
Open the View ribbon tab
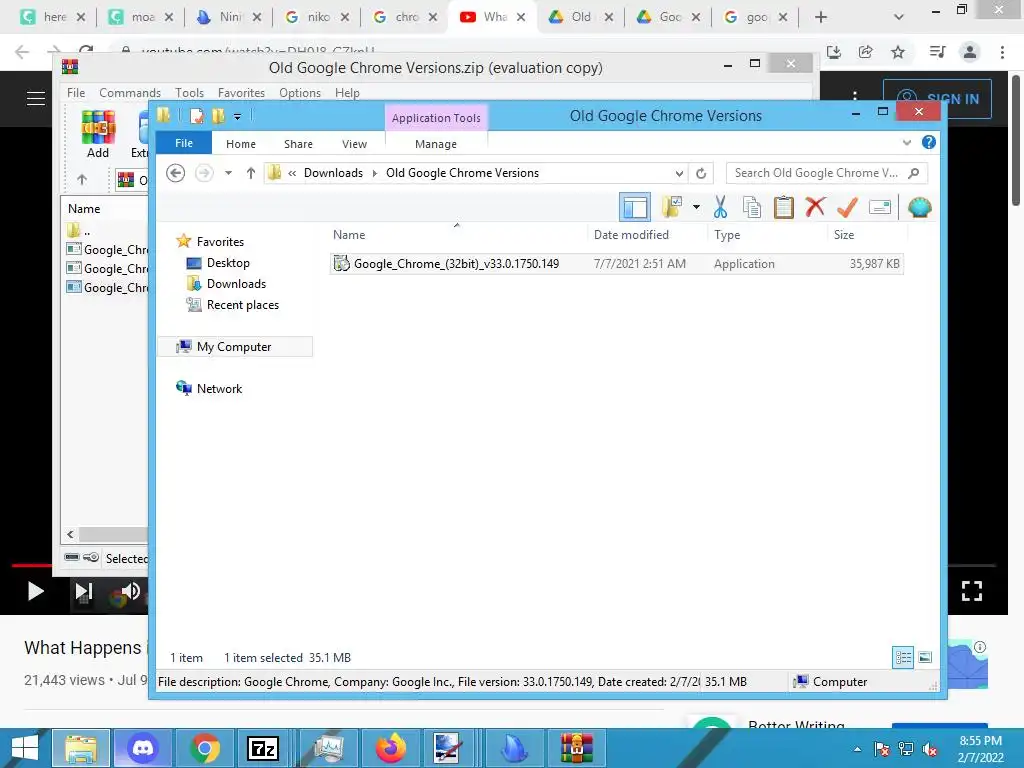point(355,144)
